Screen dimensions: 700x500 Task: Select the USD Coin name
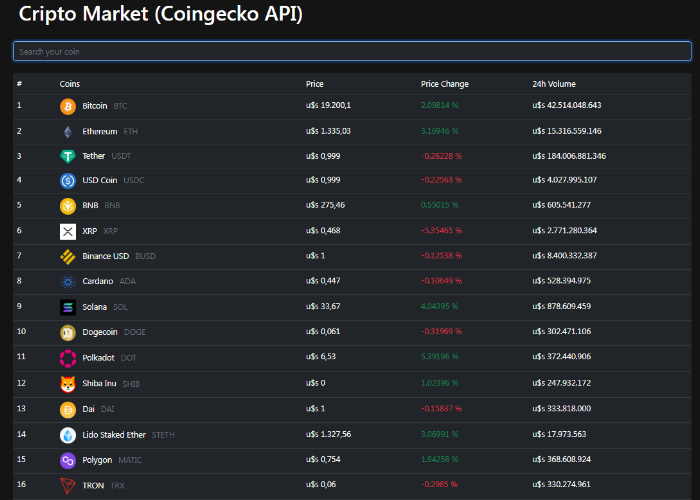coord(100,180)
